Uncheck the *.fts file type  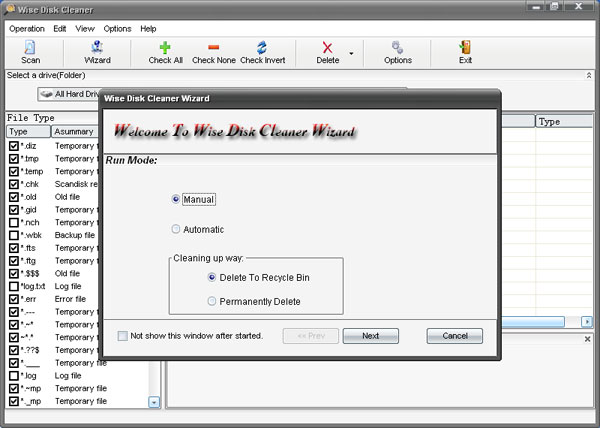tap(14, 248)
